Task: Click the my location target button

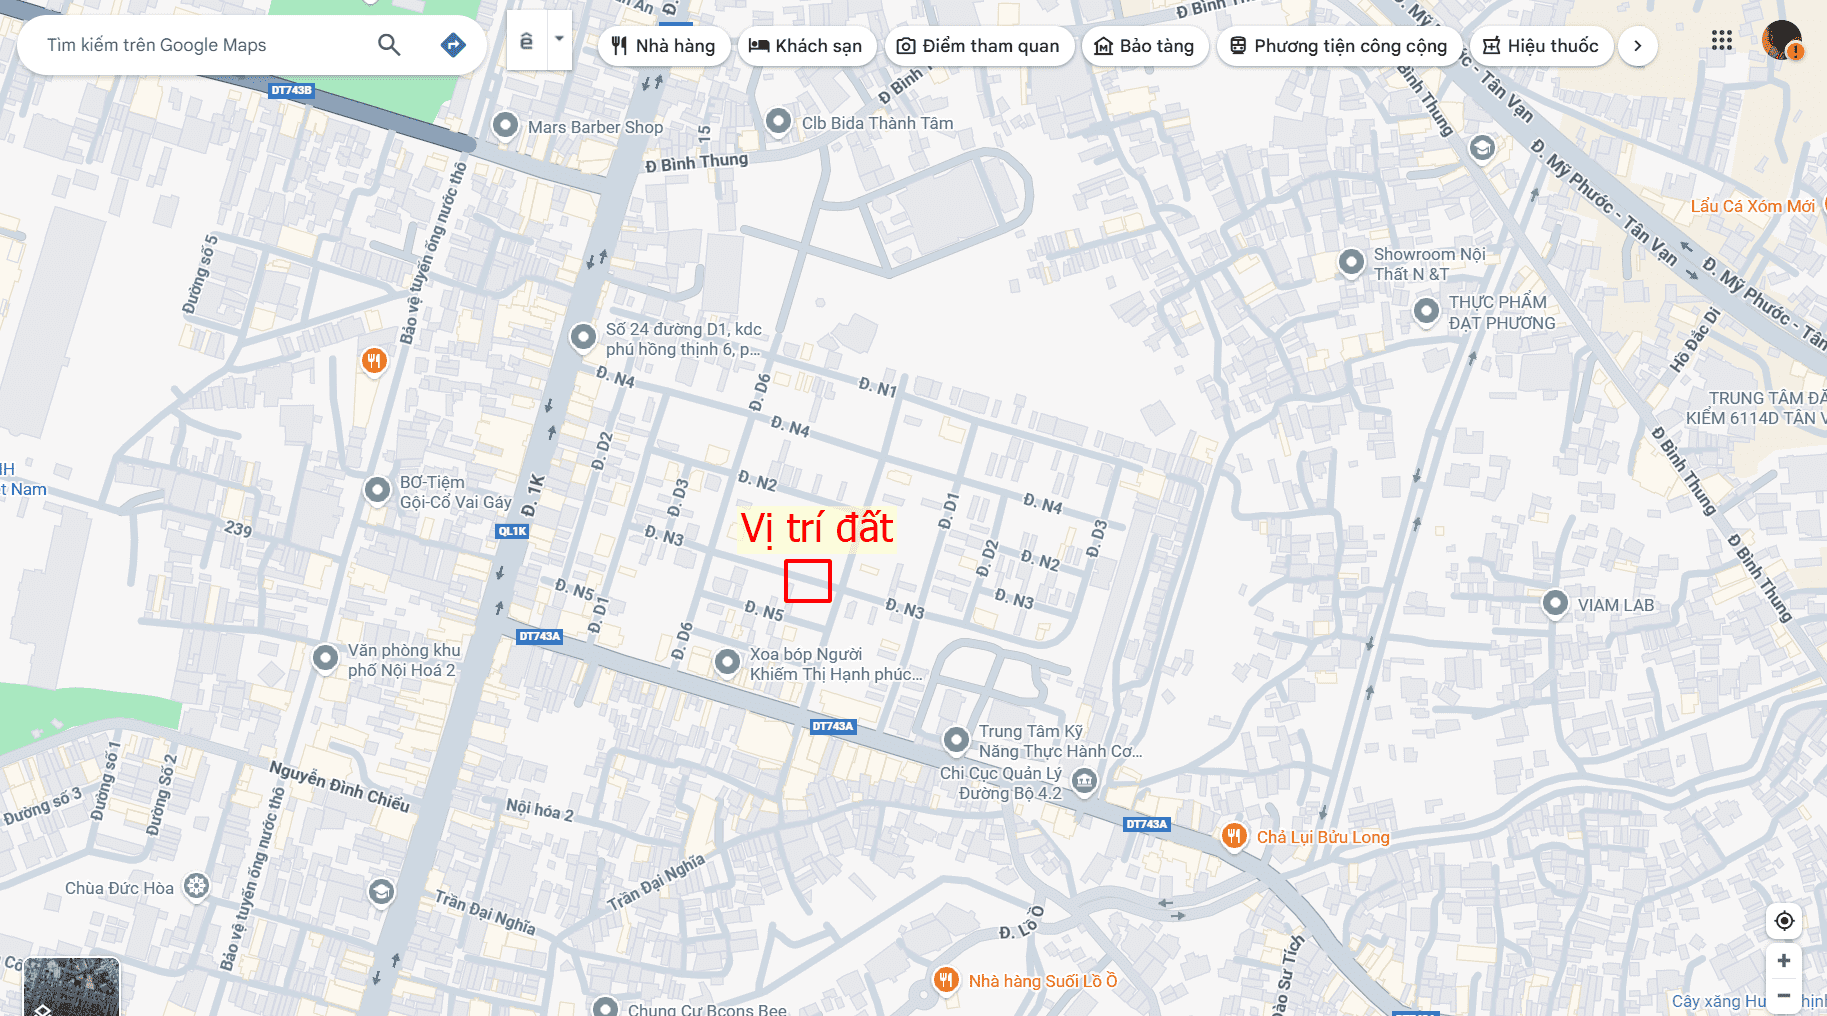Action: point(1784,921)
